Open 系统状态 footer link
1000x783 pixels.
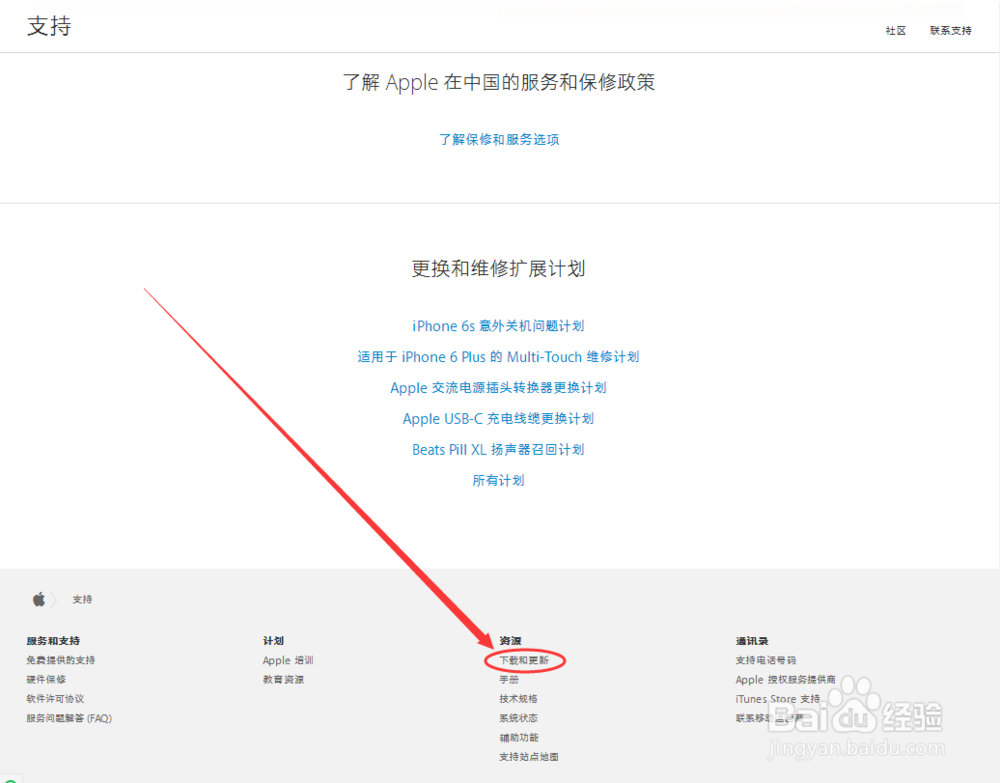click(518, 718)
